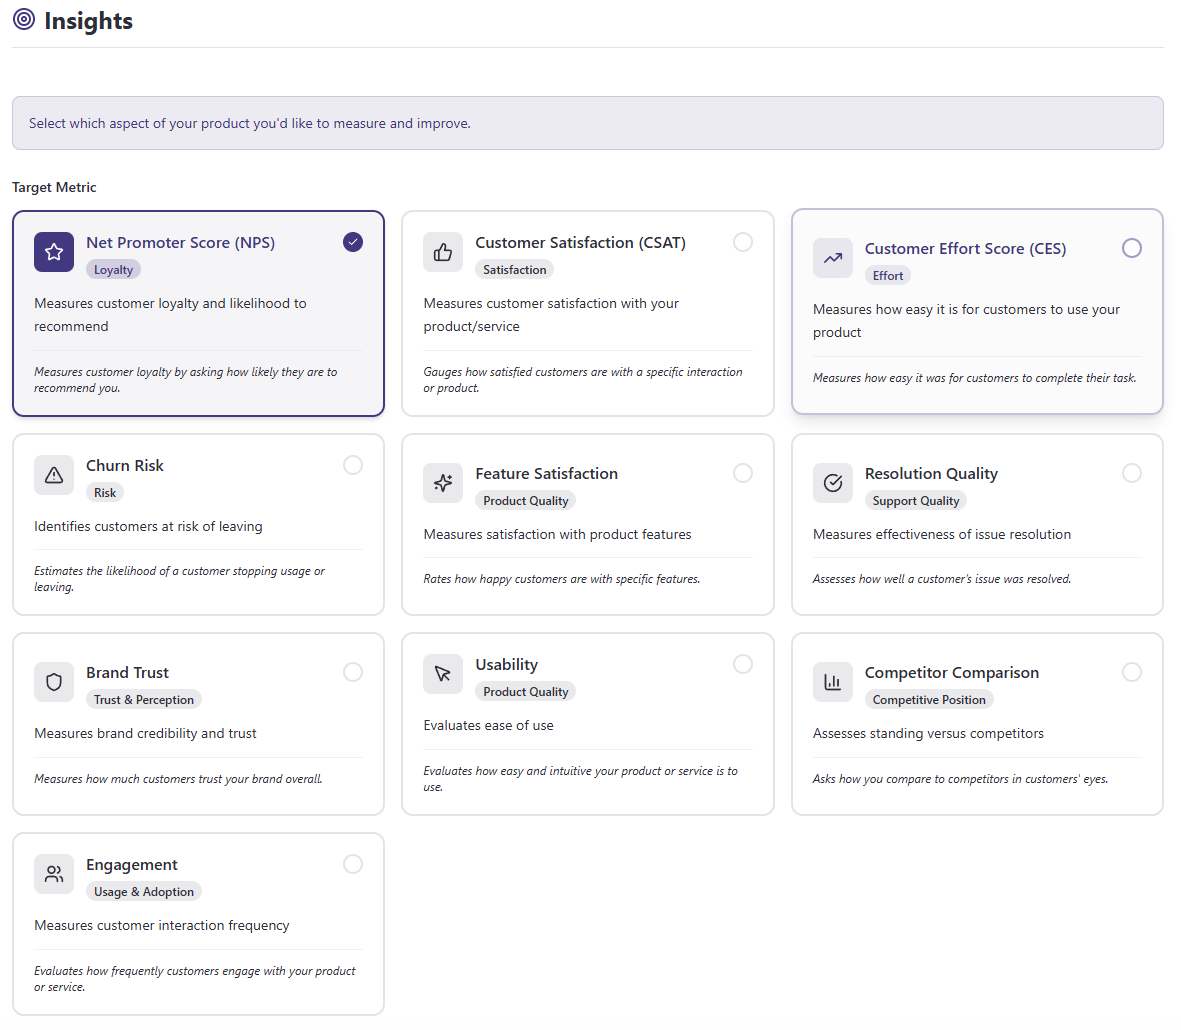The image size is (1181, 1030).
Task: Click the Loyalty tag on NPS card
Action: (113, 270)
